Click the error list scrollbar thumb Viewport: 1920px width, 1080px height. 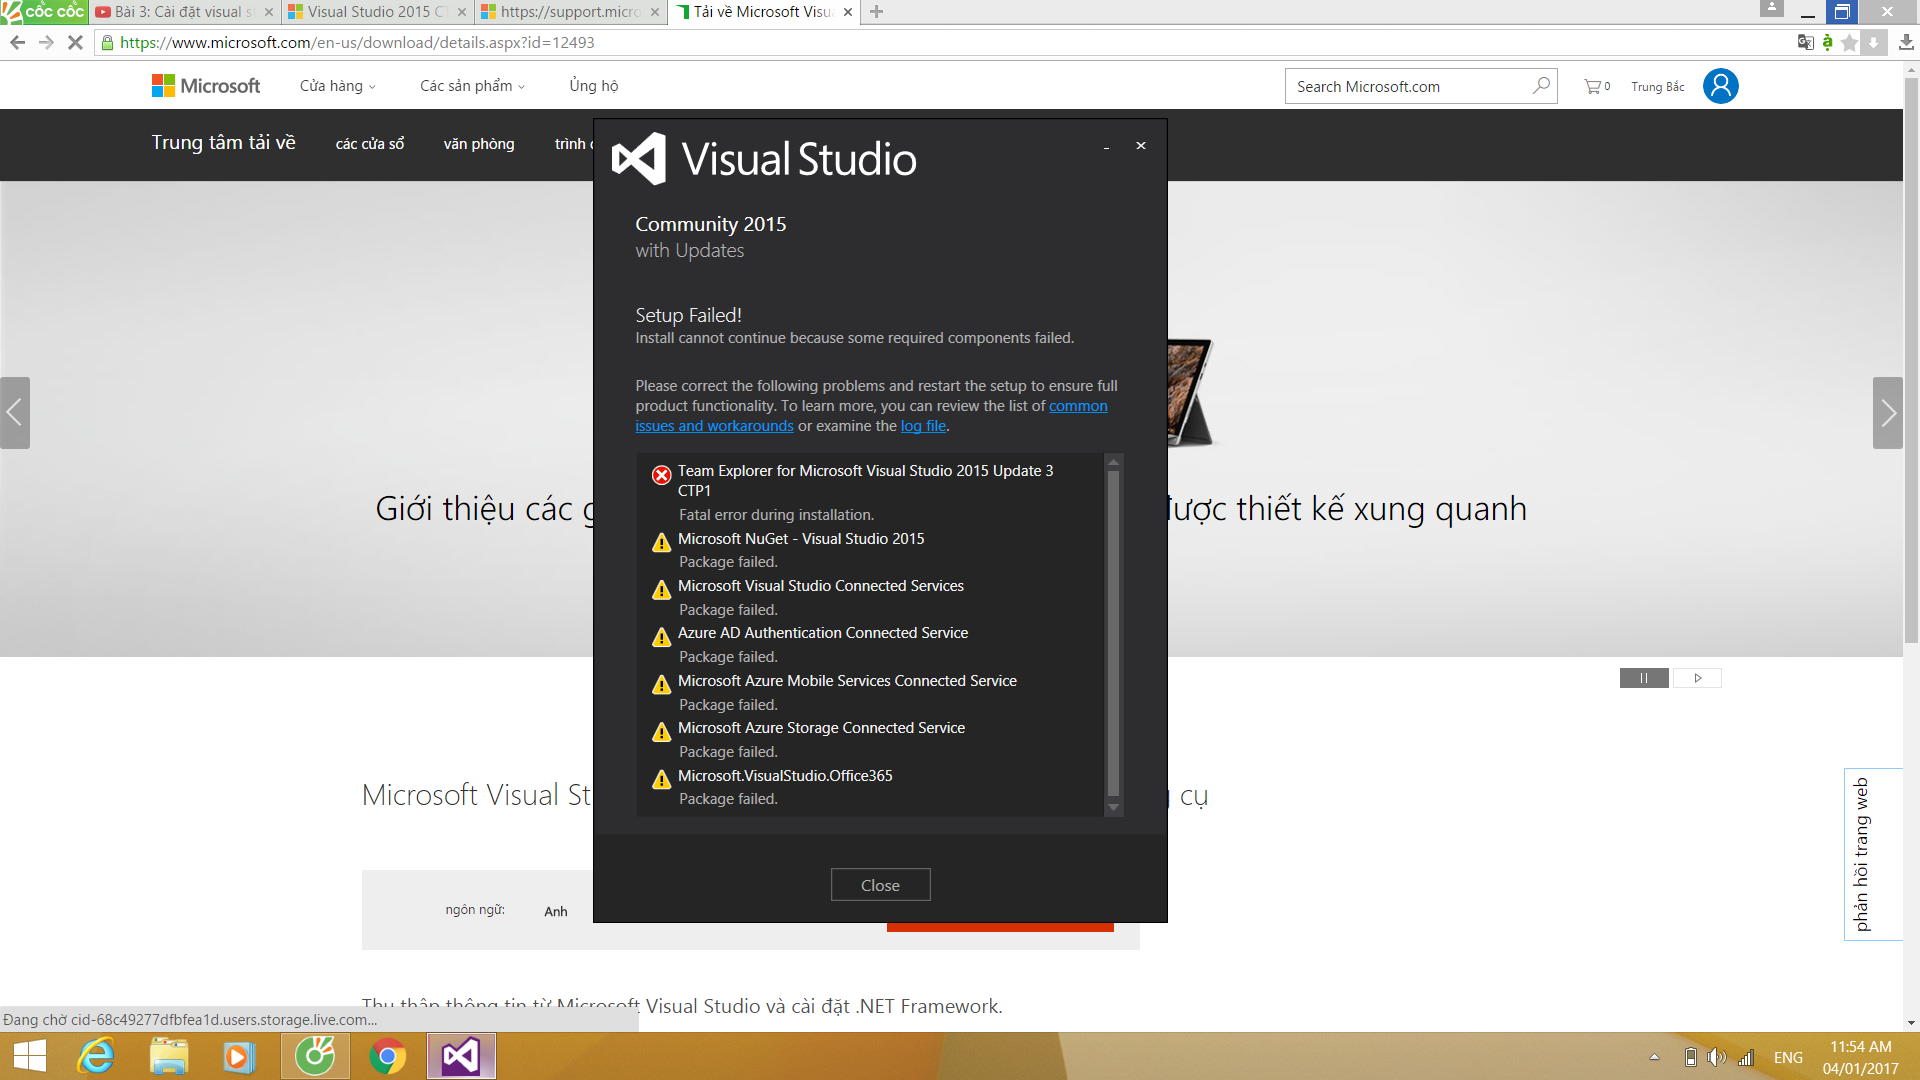coord(1113,632)
